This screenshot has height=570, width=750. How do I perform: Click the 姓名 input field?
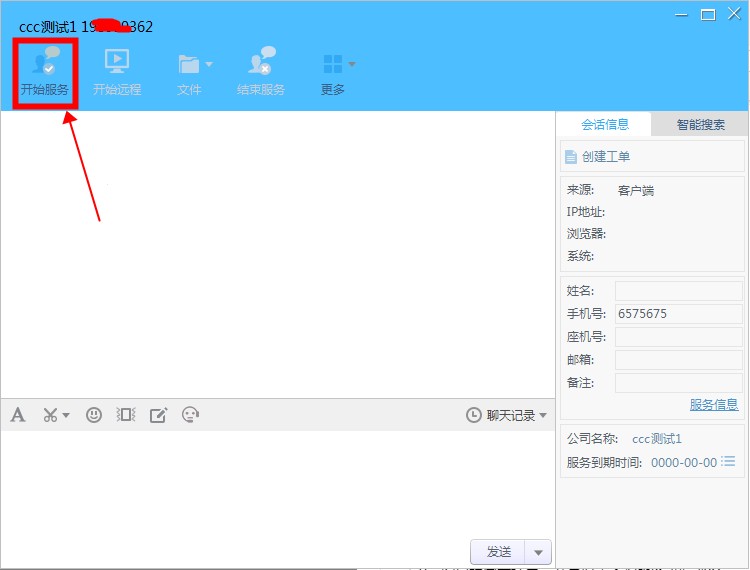679,291
